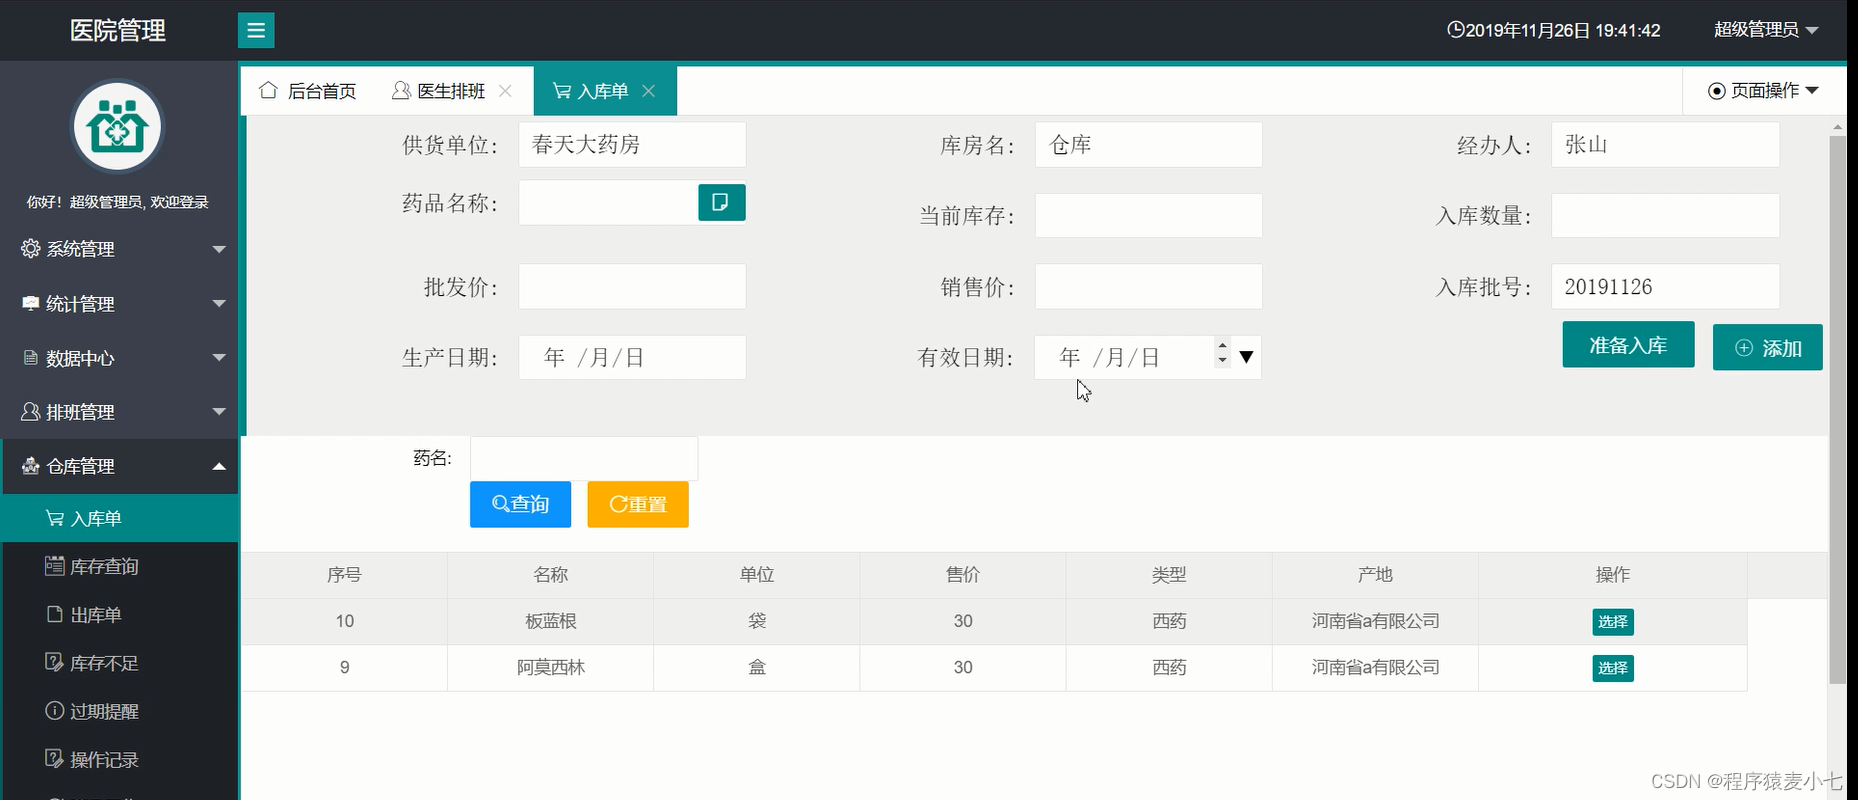Click the person icon next to 排班管理
This screenshot has width=1858, height=800.
click(x=31, y=411)
